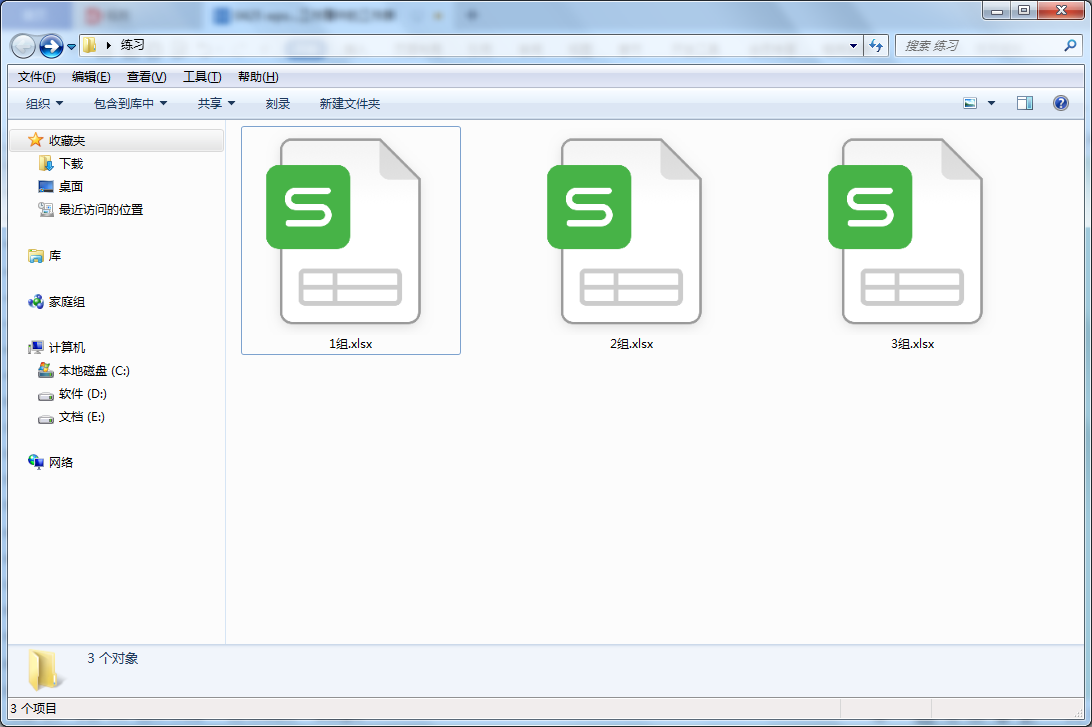Open 下载 in the navigation pane
The height and width of the screenshot is (727, 1092).
(71, 164)
